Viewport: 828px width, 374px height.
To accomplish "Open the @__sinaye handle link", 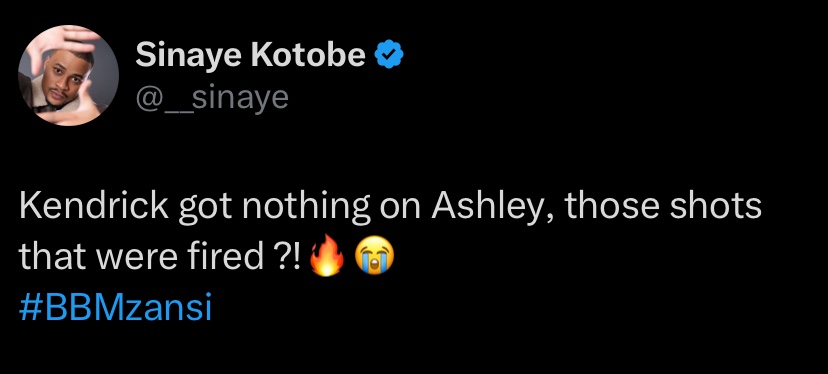I will pos(212,99).
